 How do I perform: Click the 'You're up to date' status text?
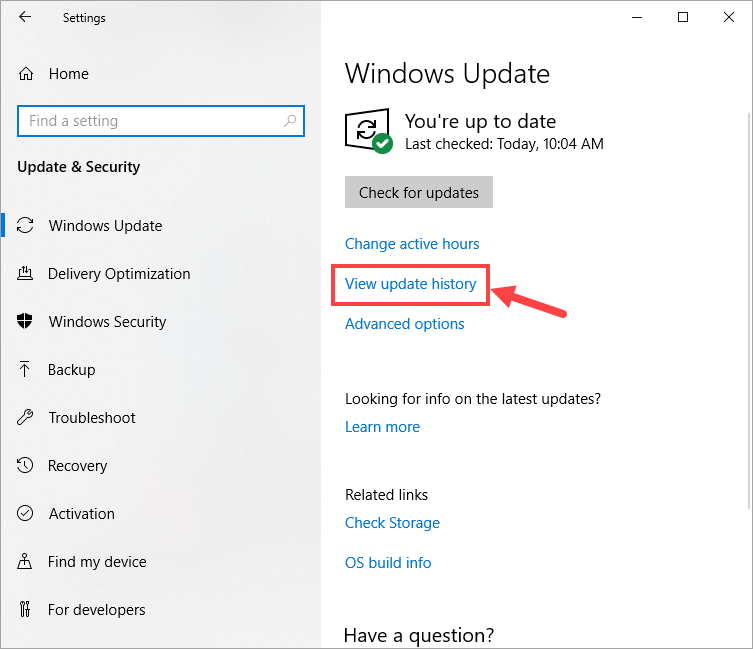click(480, 122)
